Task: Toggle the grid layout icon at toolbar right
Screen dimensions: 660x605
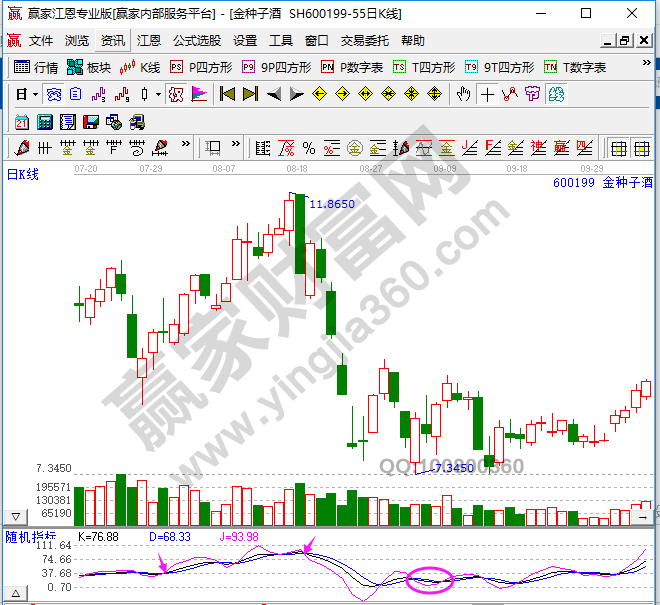Action: point(619,148)
